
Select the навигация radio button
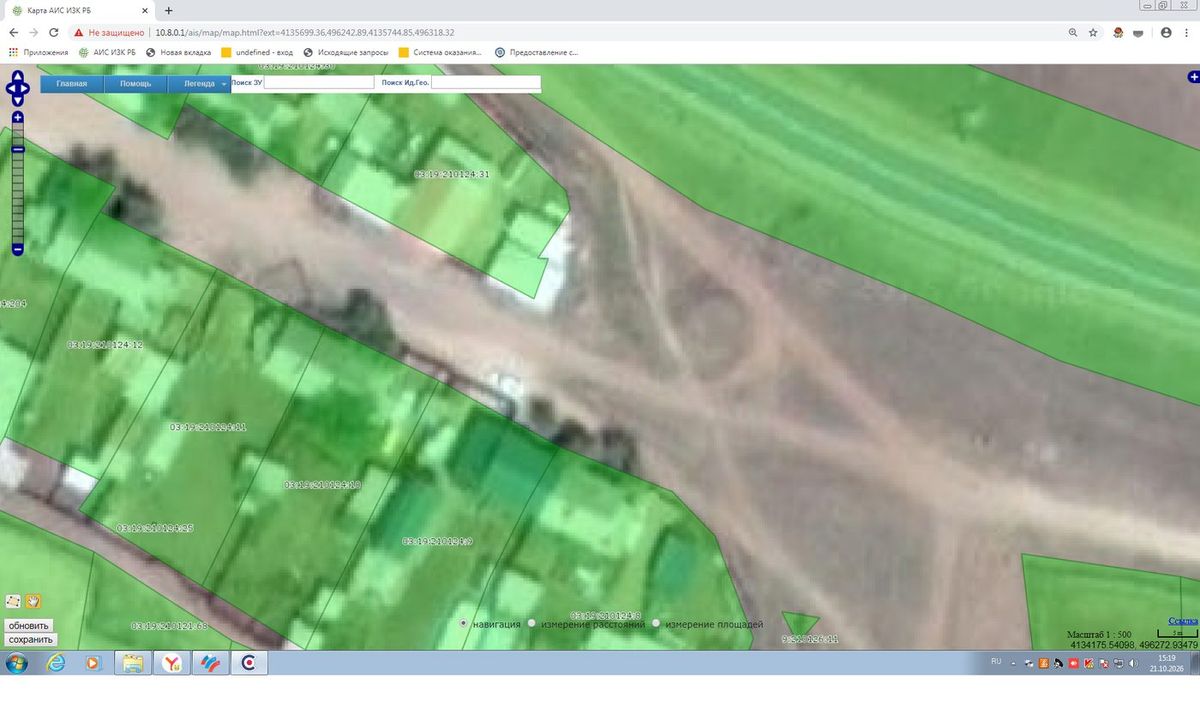coord(463,623)
